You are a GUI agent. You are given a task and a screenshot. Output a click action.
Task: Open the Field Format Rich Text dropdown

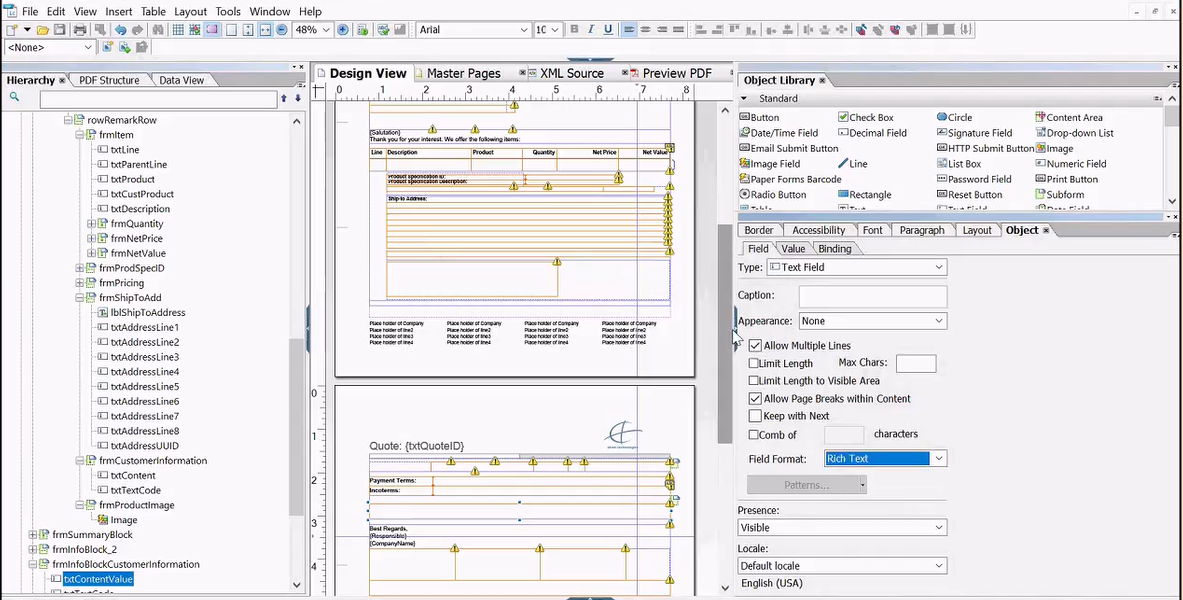pos(886,458)
